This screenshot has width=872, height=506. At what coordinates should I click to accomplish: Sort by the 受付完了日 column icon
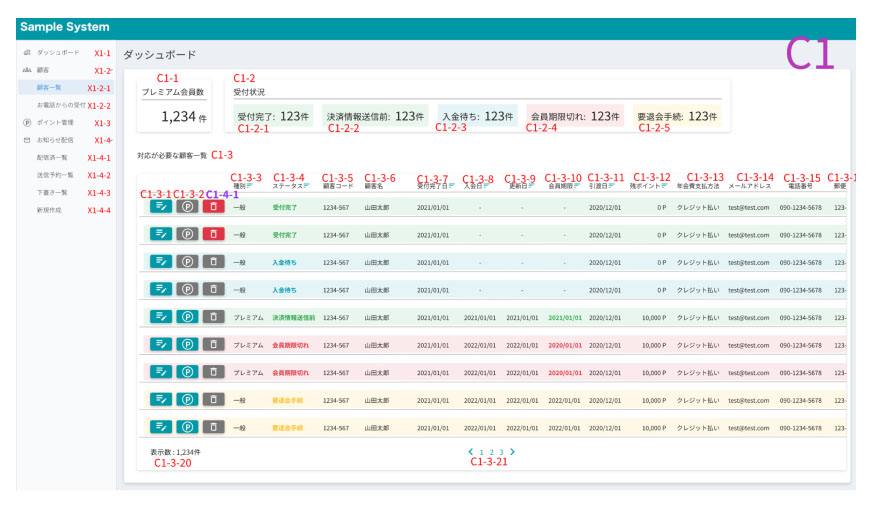pyautogui.click(x=452, y=186)
